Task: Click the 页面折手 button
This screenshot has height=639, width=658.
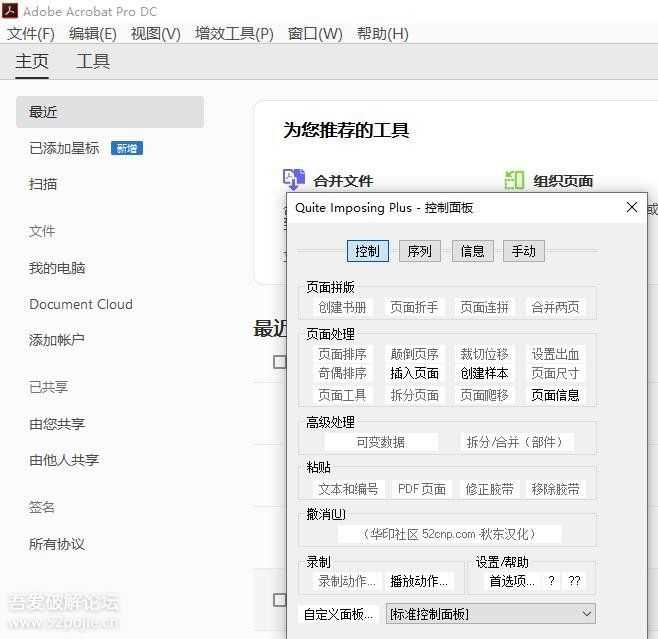Action: click(414, 307)
